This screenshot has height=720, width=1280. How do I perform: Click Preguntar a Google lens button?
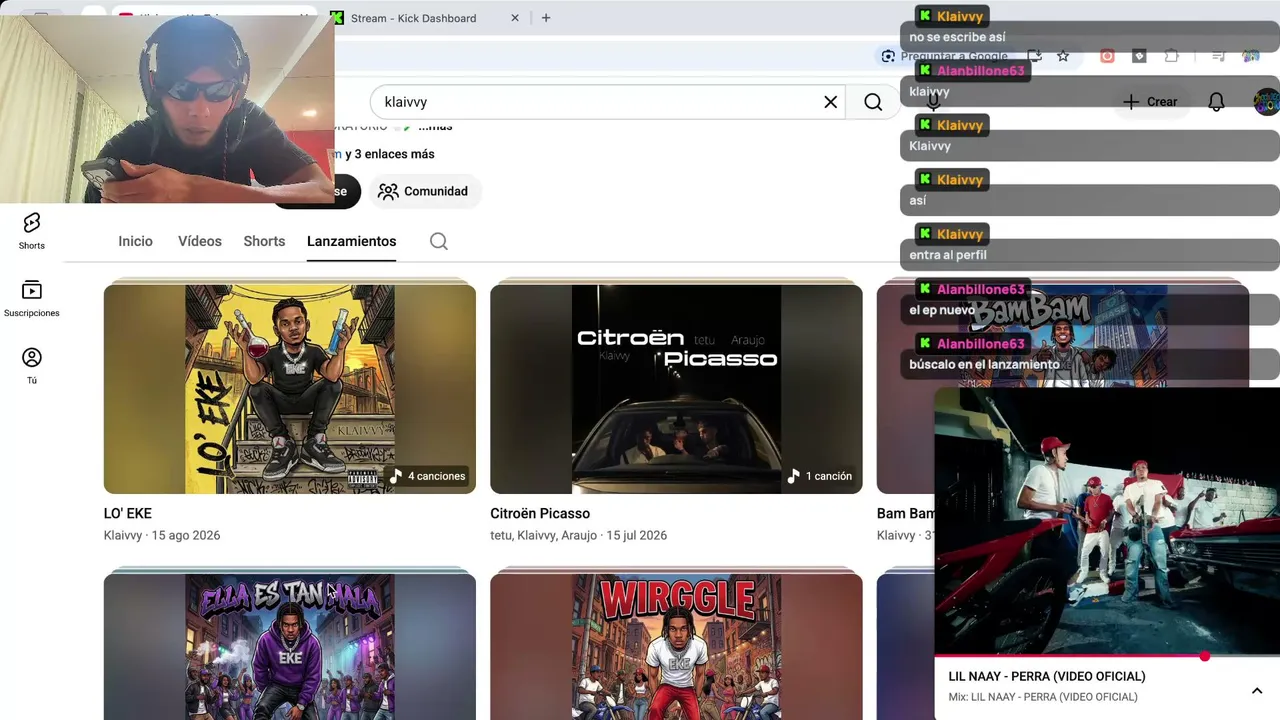[x=946, y=56]
